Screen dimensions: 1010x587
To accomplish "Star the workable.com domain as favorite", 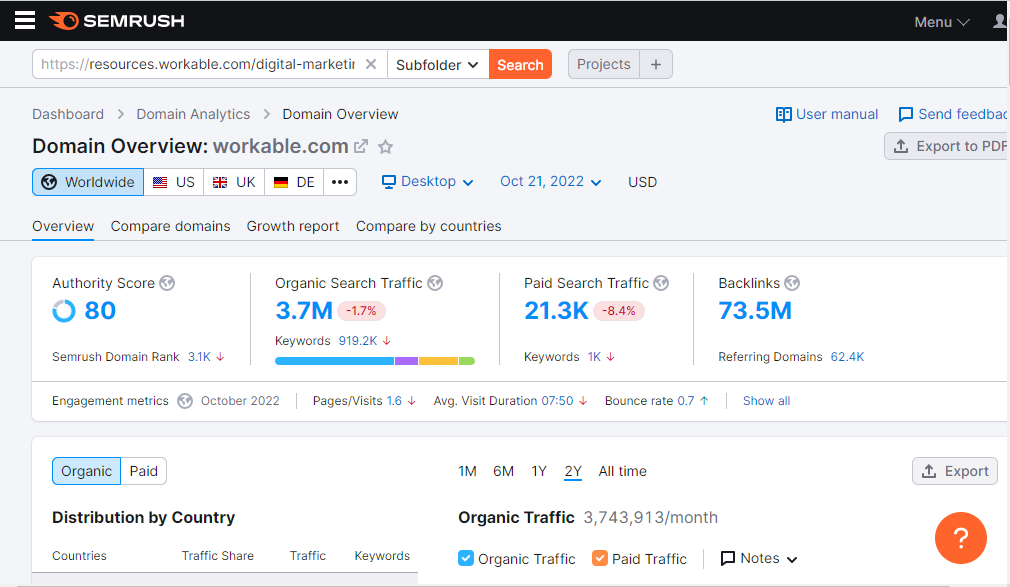I will click(385, 147).
